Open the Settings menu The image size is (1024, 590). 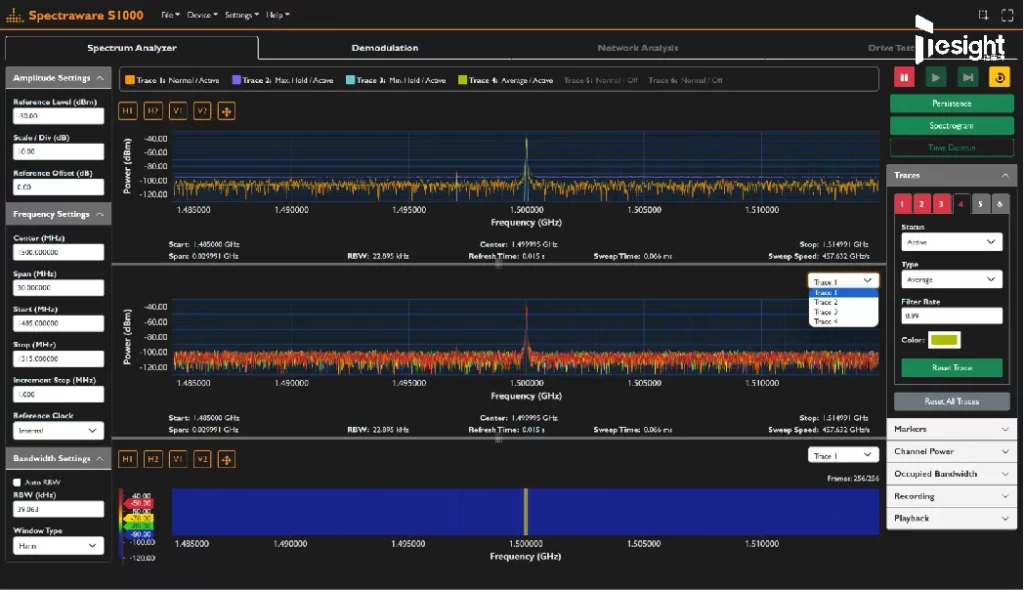(242, 15)
